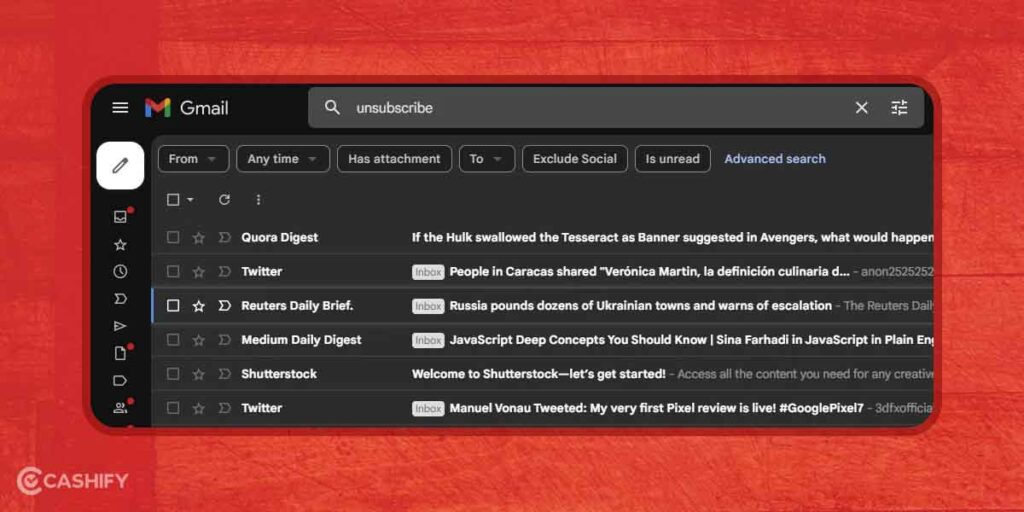Click the search magnifier icon
The image size is (1024, 512).
pos(332,108)
